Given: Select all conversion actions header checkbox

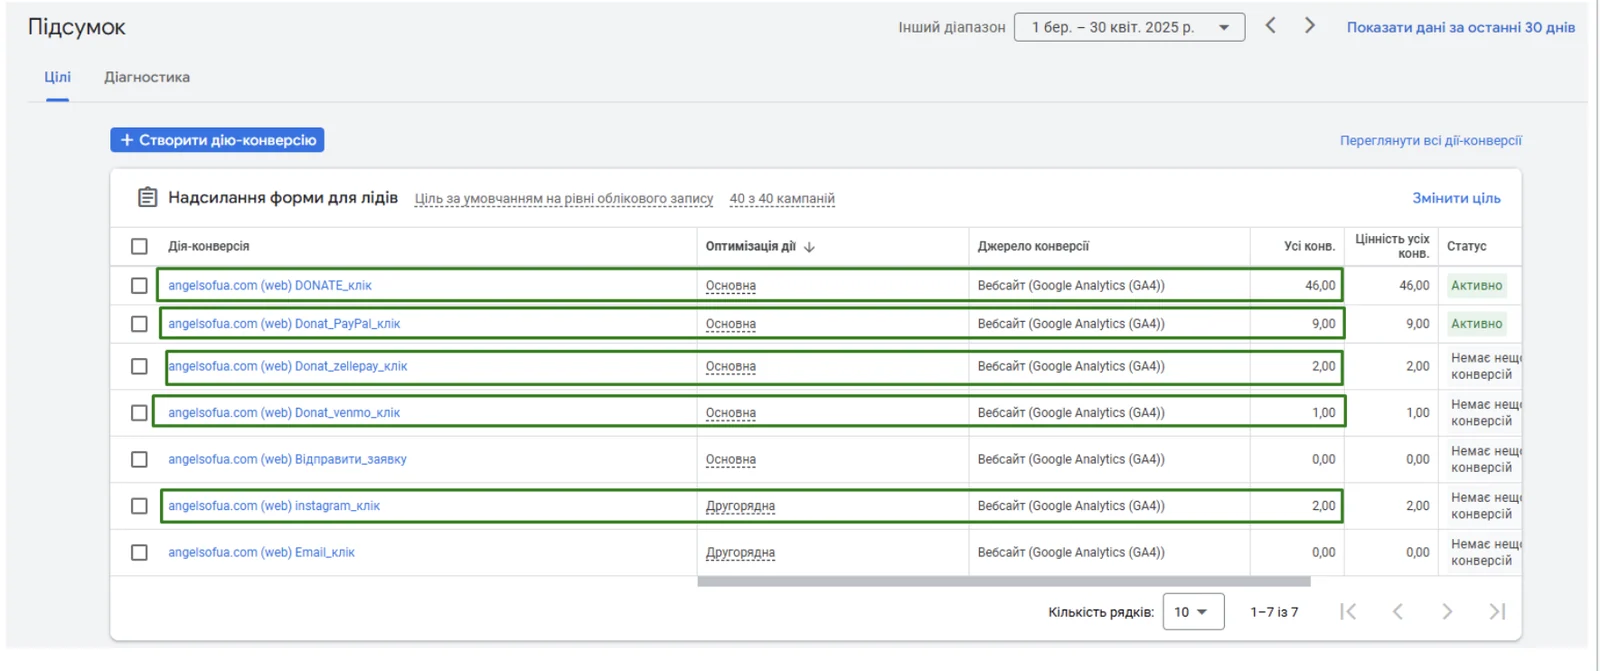Looking at the screenshot, I should (139, 246).
